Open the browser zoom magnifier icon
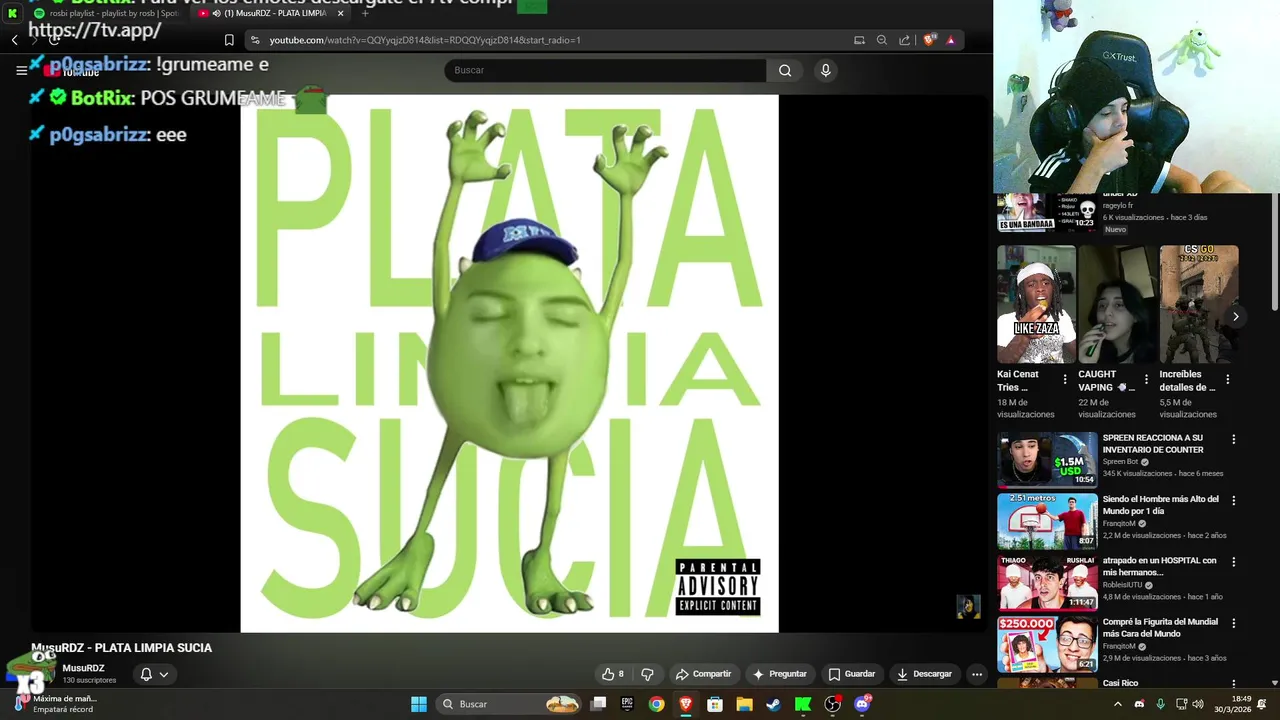 tap(881, 40)
